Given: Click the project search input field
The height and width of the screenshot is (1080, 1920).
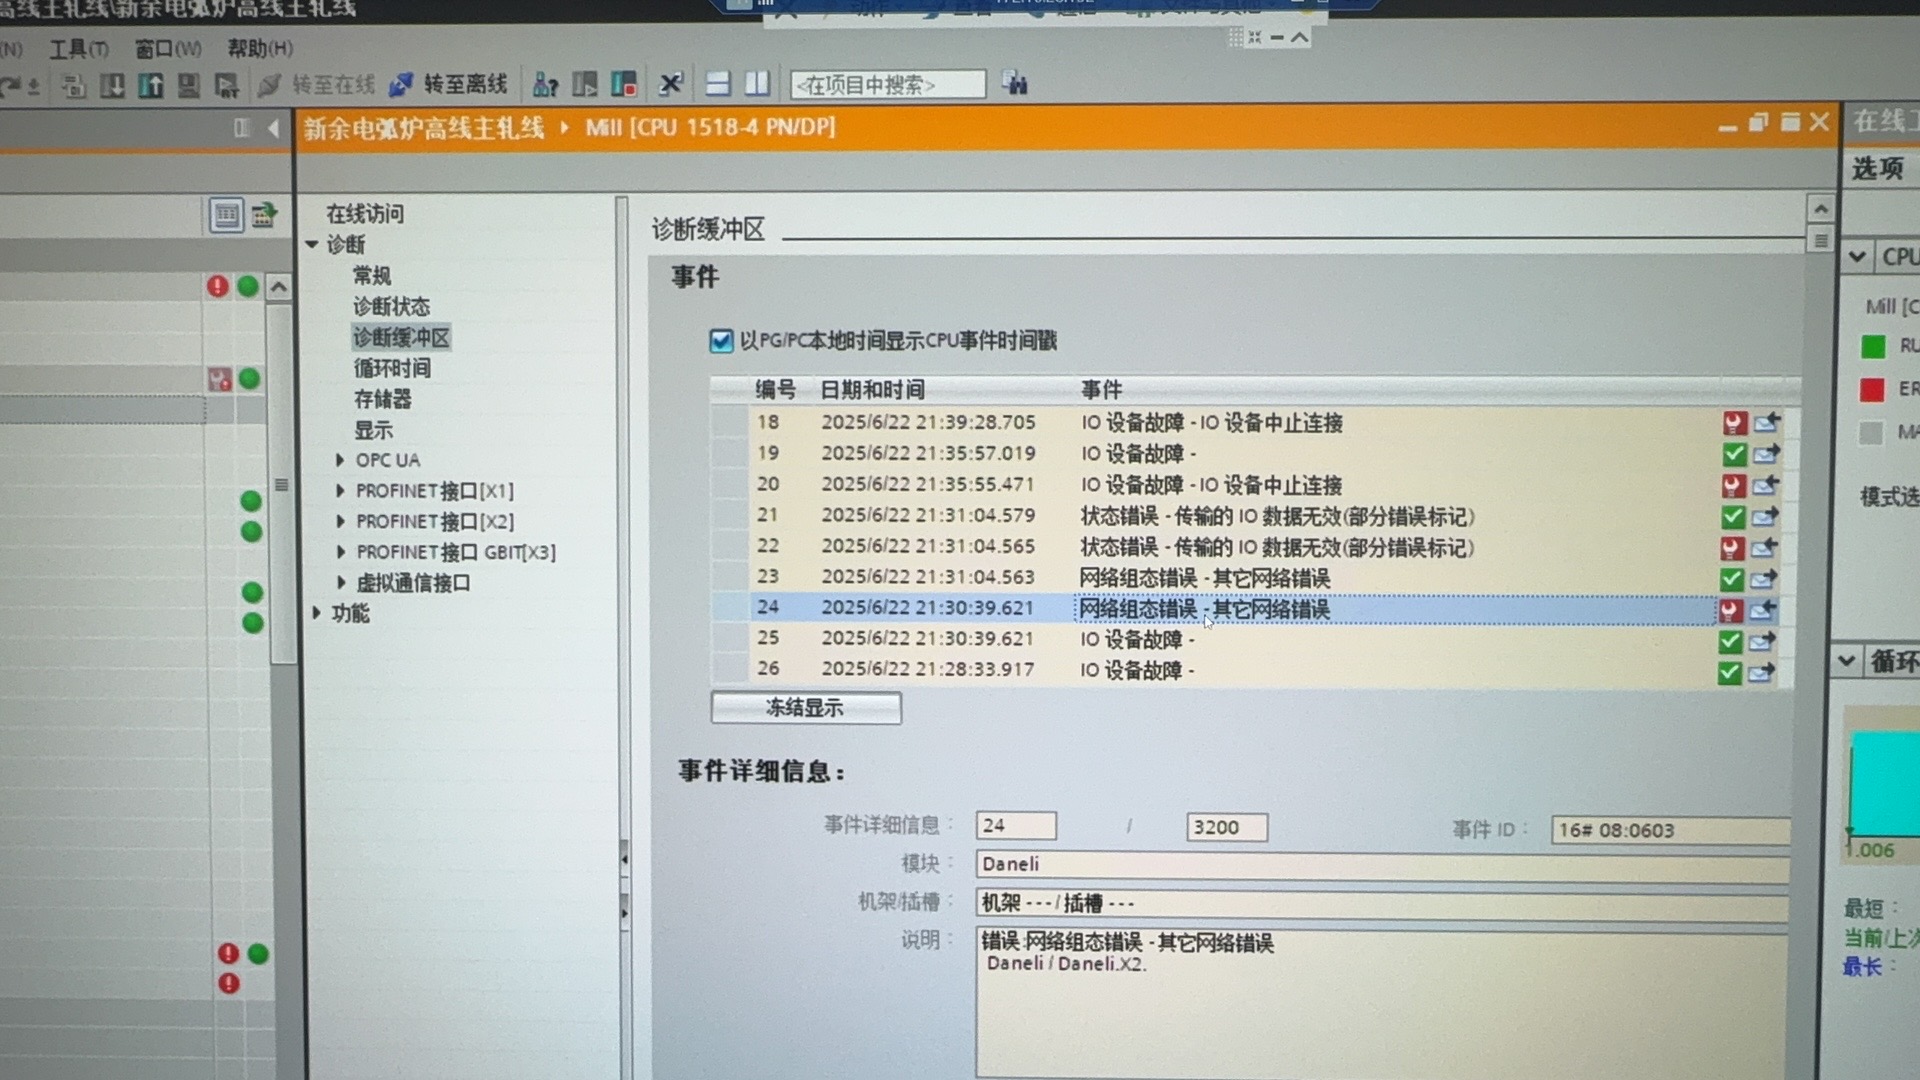Looking at the screenshot, I should (886, 85).
